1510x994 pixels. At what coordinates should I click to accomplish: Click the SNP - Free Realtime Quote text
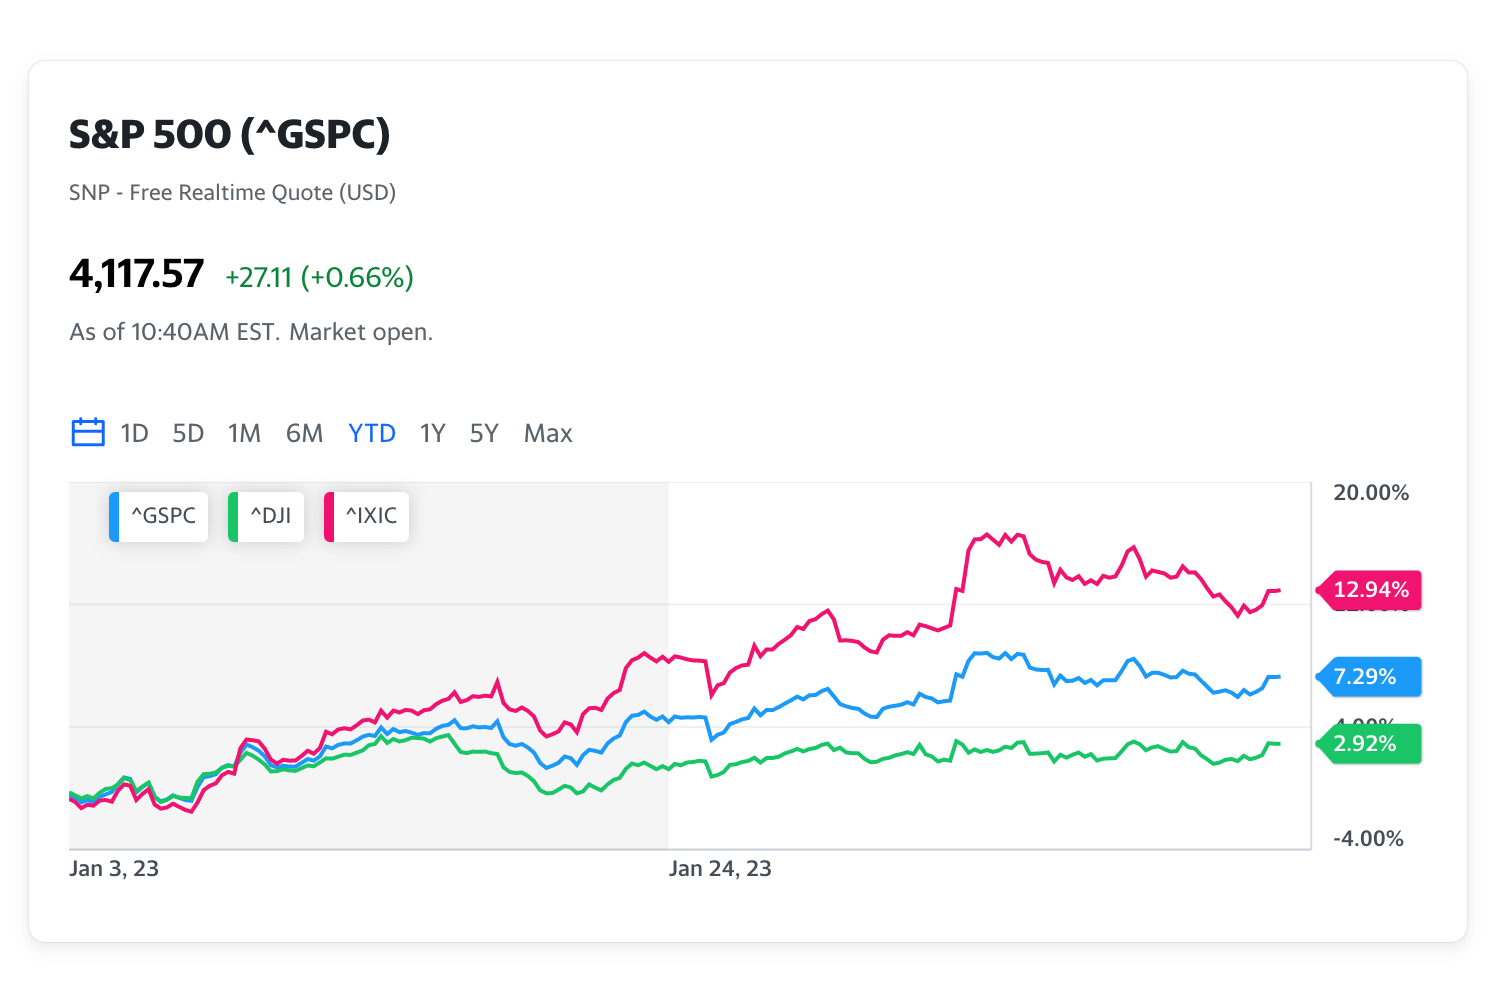pos(232,192)
